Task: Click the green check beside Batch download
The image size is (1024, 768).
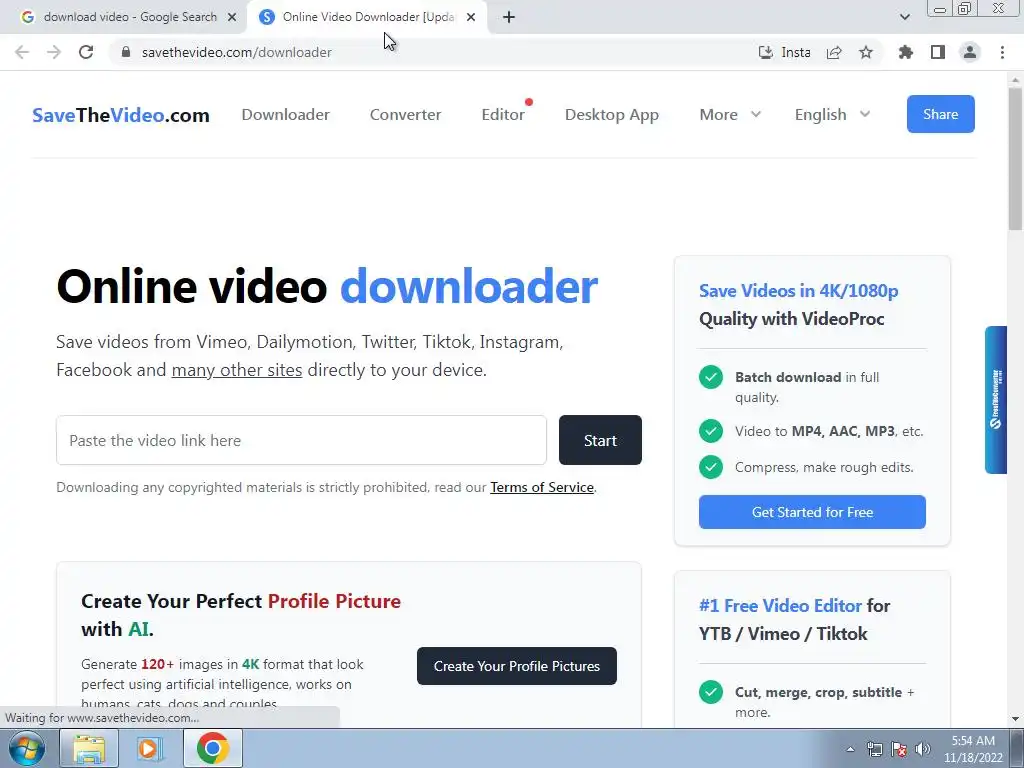Action: click(711, 377)
